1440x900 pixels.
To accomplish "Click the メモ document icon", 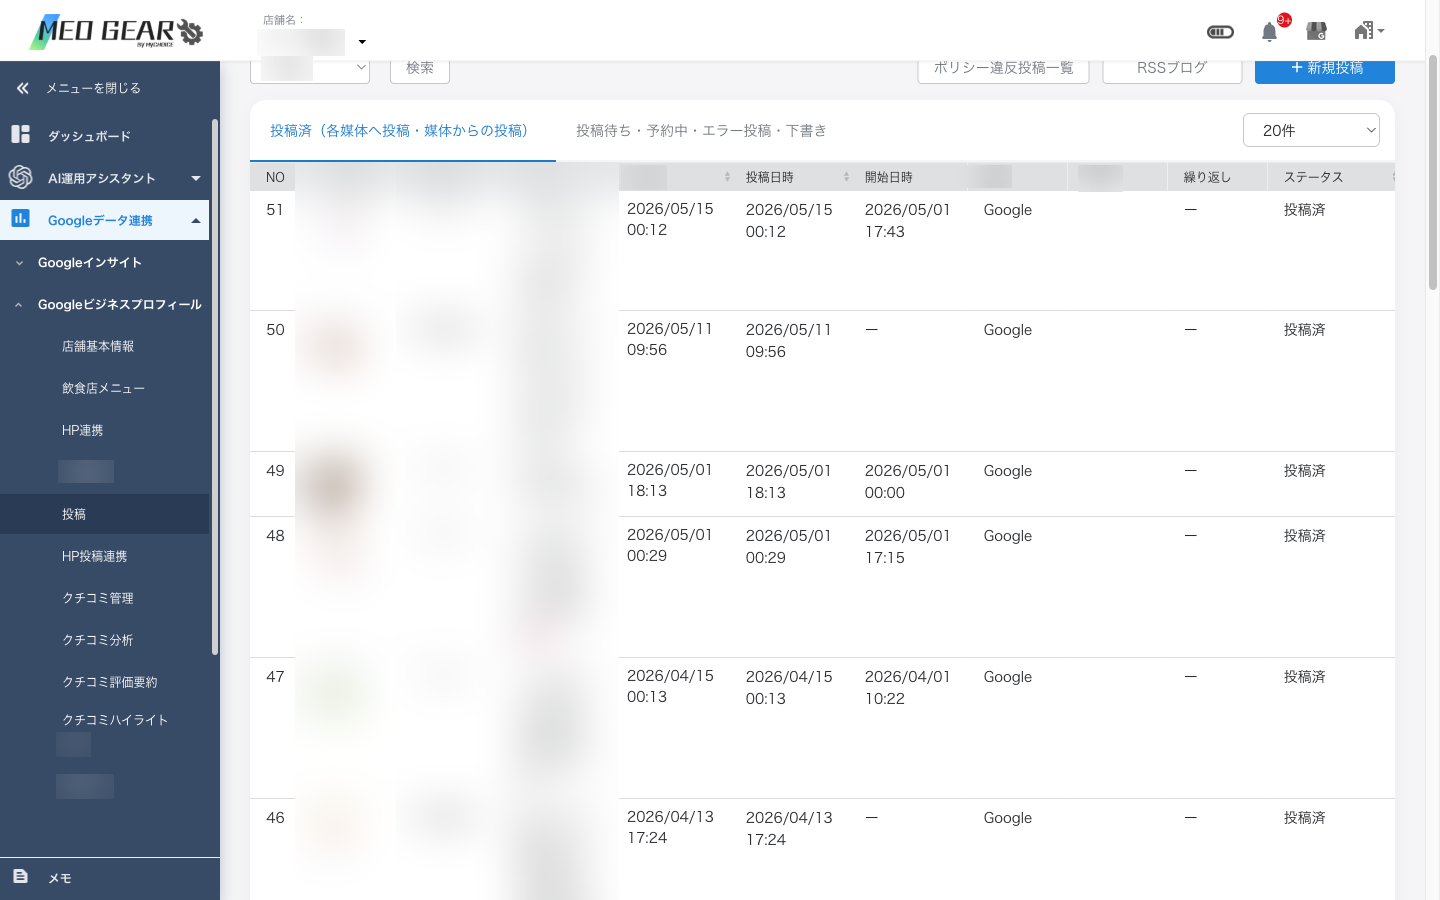I will pyautogui.click(x=20, y=876).
